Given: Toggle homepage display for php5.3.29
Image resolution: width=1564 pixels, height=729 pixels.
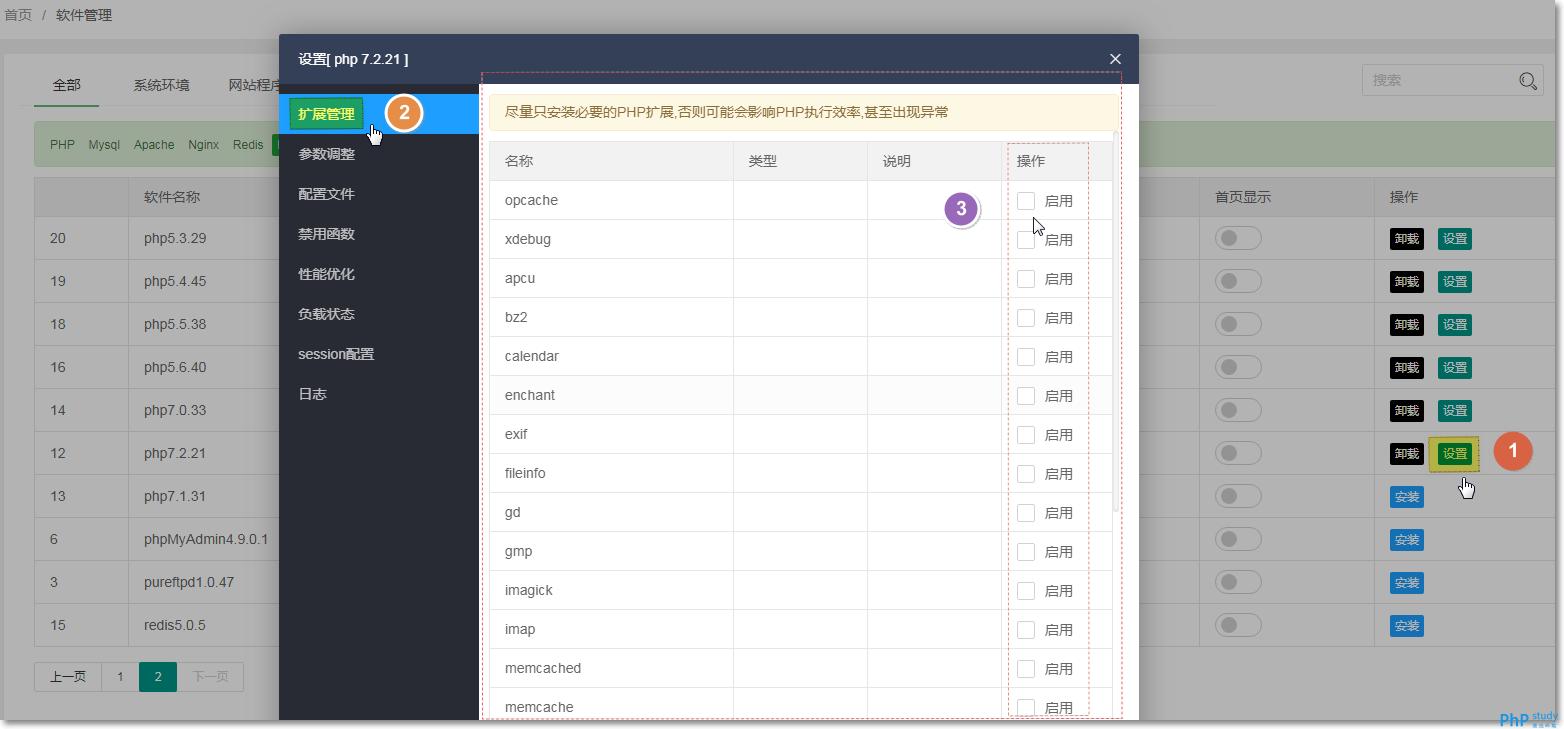Looking at the screenshot, I should [x=1237, y=238].
